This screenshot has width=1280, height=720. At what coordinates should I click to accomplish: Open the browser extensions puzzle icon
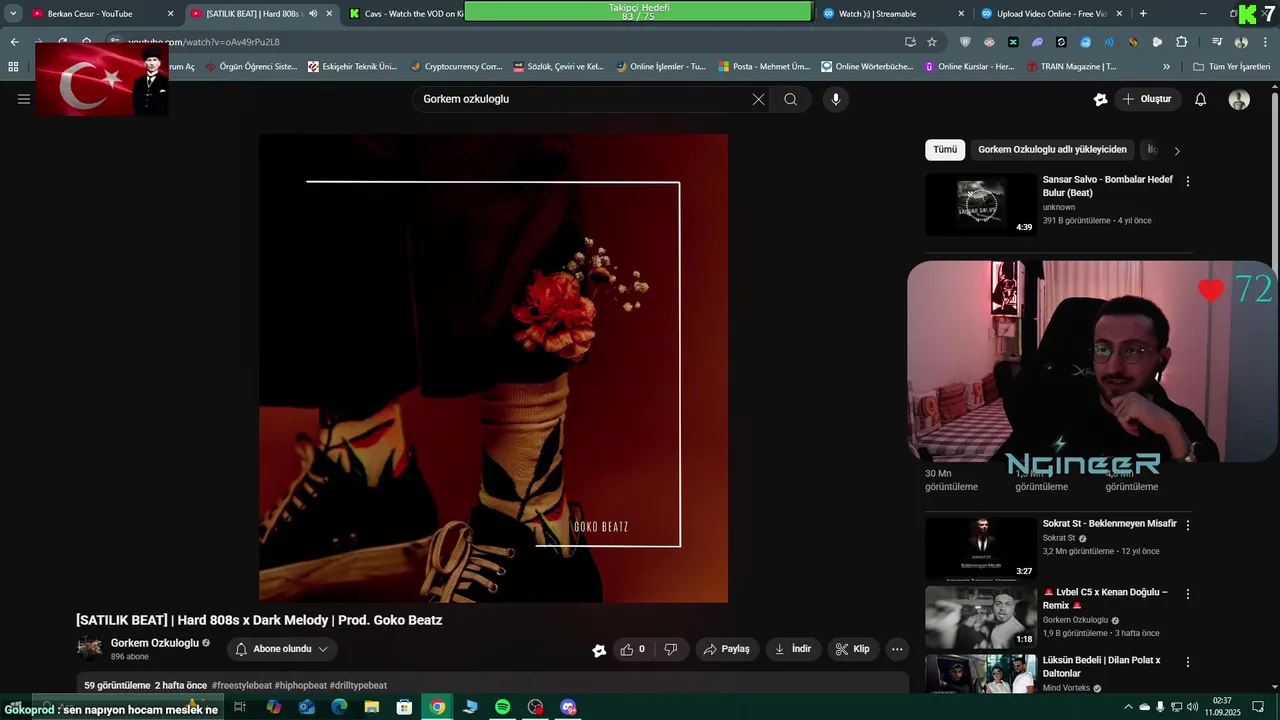tap(1181, 42)
